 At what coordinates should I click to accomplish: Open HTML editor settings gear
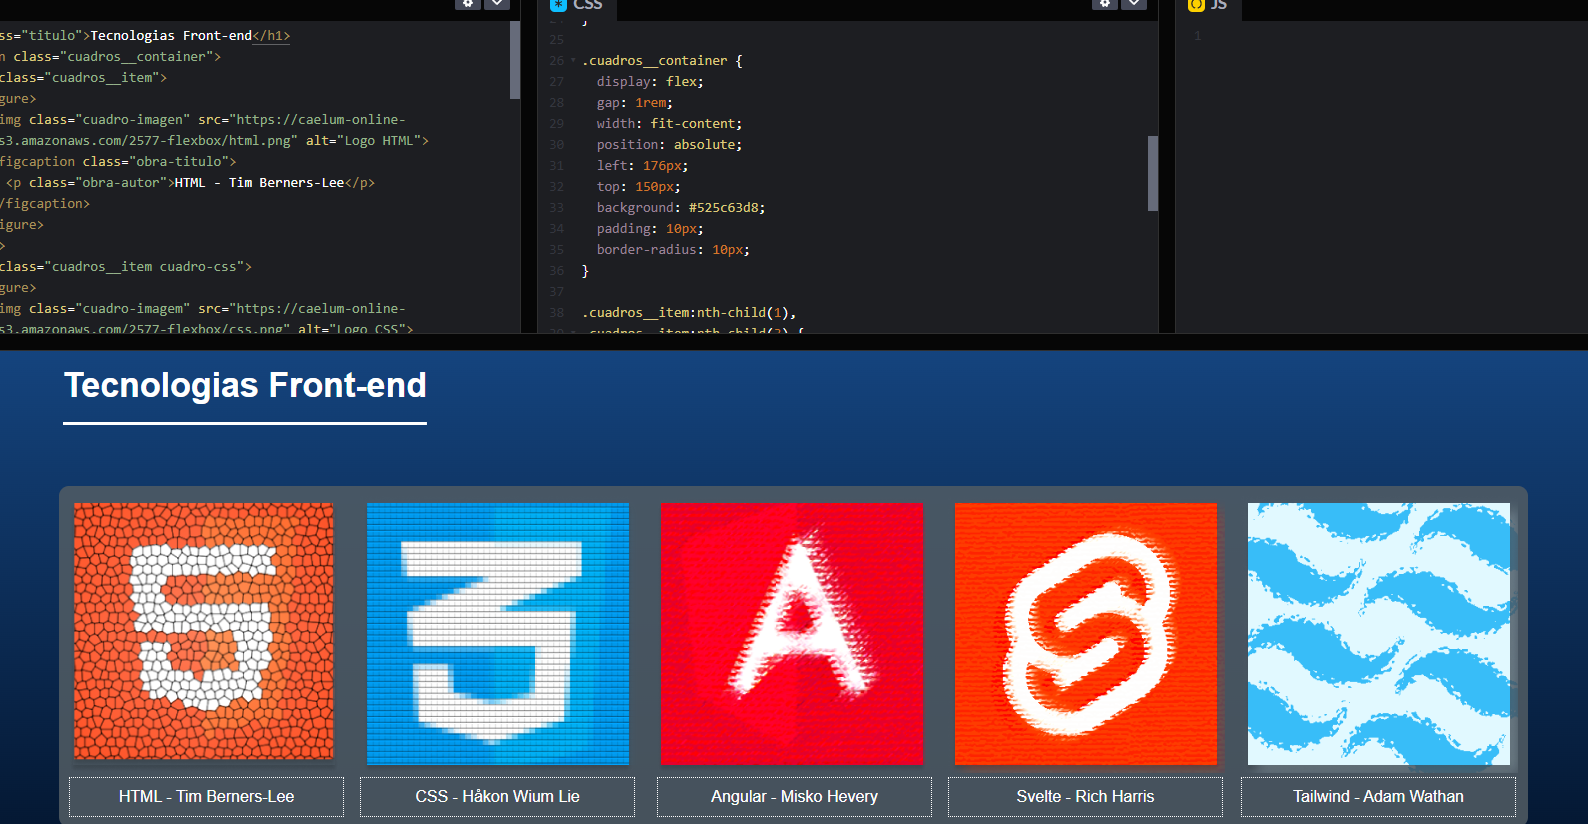click(x=468, y=4)
